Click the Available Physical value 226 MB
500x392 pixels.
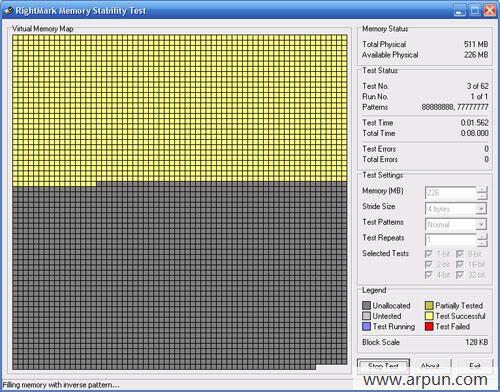476,55
